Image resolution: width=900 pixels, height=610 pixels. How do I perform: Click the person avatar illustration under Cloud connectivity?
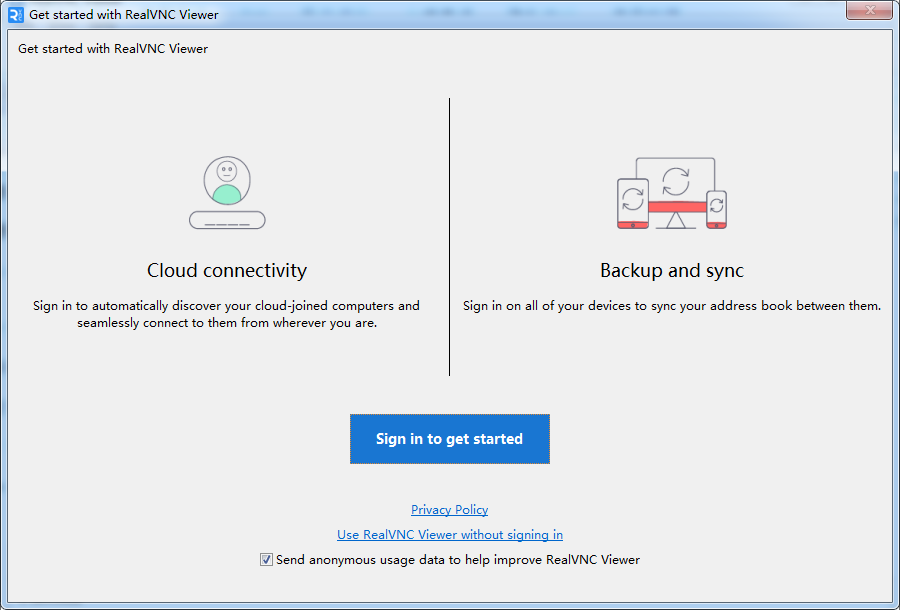click(x=227, y=182)
